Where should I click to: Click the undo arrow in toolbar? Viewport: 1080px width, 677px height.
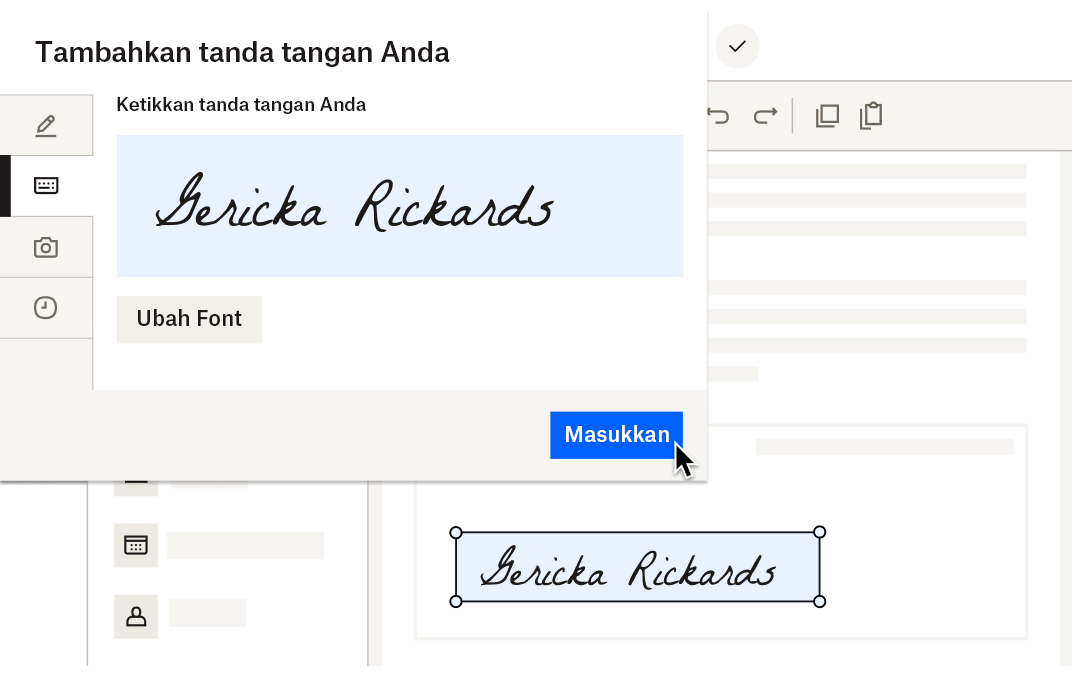[x=718, y=116]
